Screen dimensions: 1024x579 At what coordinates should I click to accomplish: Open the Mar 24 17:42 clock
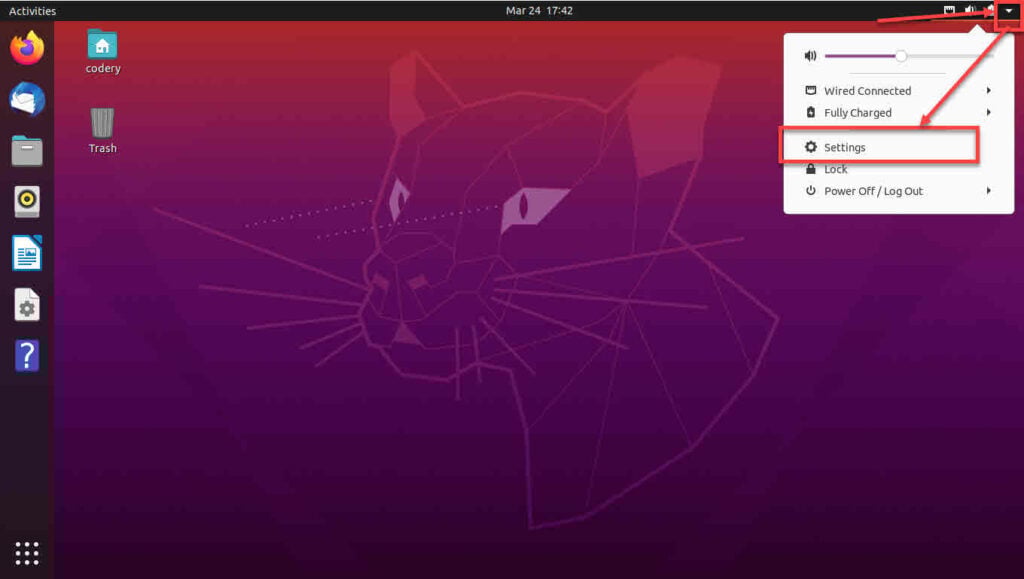point(539,10)
